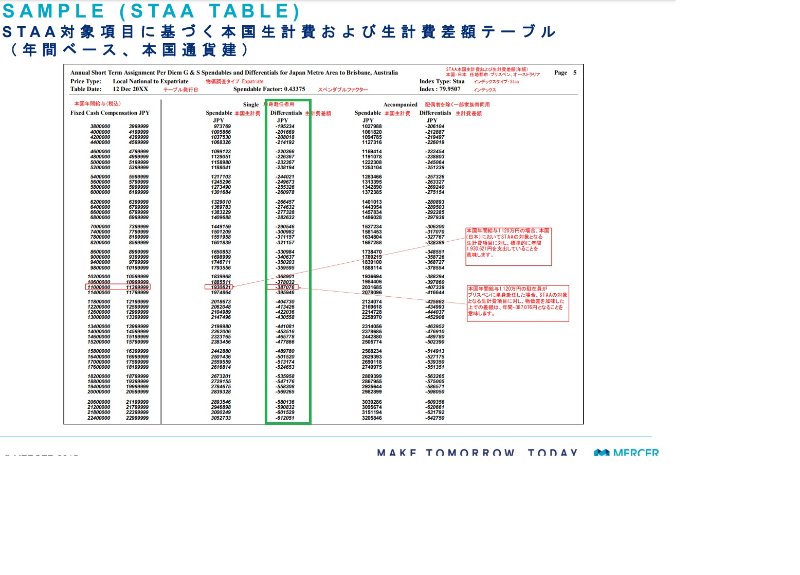The height and width of the screenshot is (575, 800).
Task: Click the 'Local National to Expatriate' value
Action: click(151, 81)
